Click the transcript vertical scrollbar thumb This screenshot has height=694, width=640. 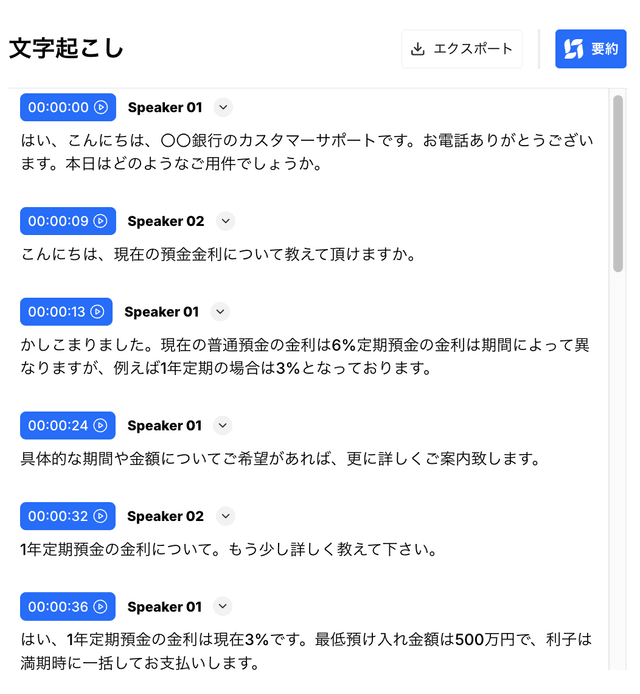pyautogui.click(x=618, y=180)
